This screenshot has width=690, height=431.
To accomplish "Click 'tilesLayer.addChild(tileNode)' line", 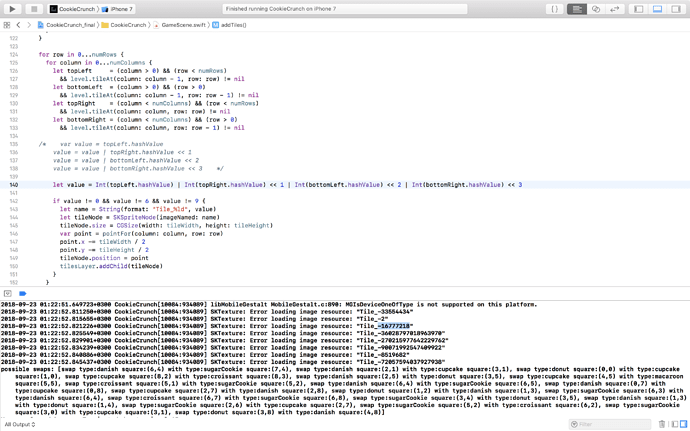I will [x=111, y=266].
